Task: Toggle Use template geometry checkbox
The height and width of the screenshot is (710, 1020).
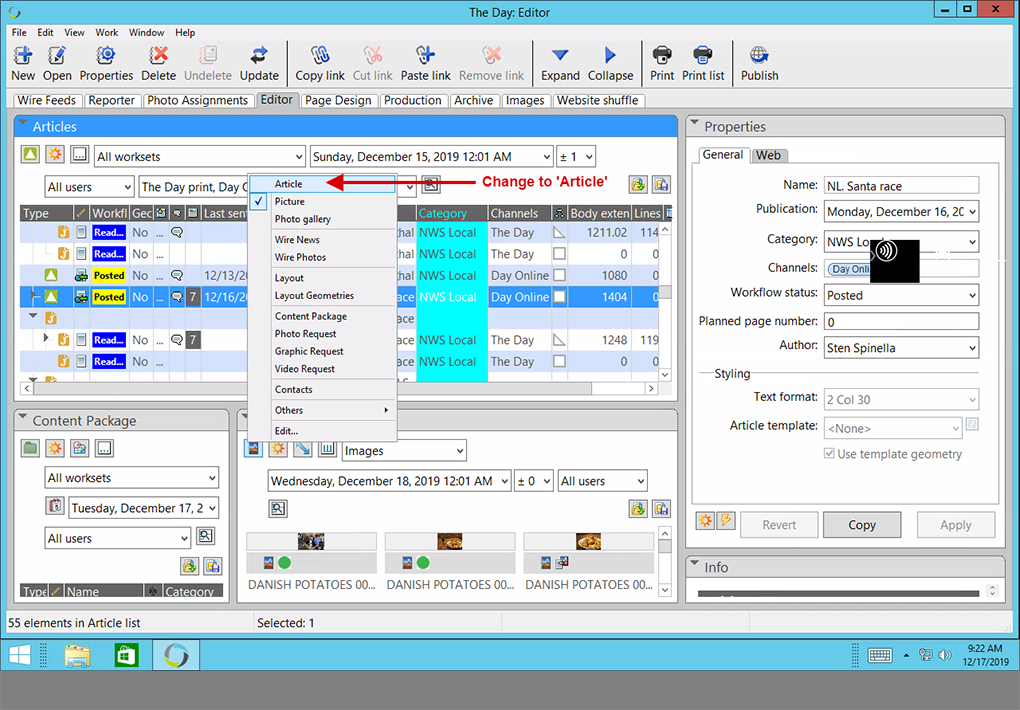Action: [829, 454]
